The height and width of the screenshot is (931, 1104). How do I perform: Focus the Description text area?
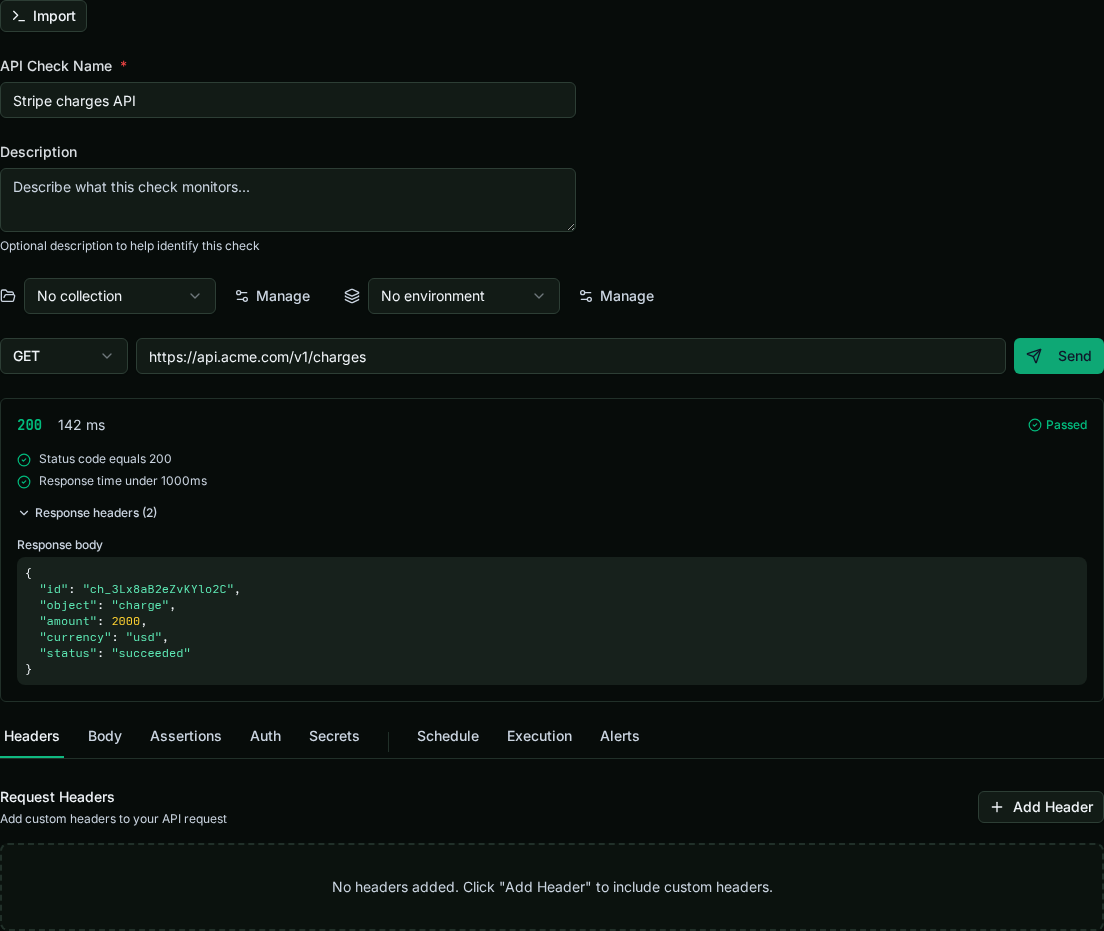[x=287, y=200]
